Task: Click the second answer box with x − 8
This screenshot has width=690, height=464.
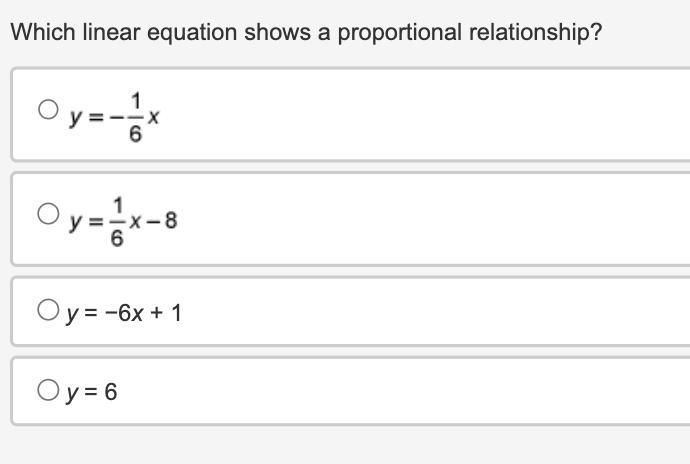Action: [351, 219]
